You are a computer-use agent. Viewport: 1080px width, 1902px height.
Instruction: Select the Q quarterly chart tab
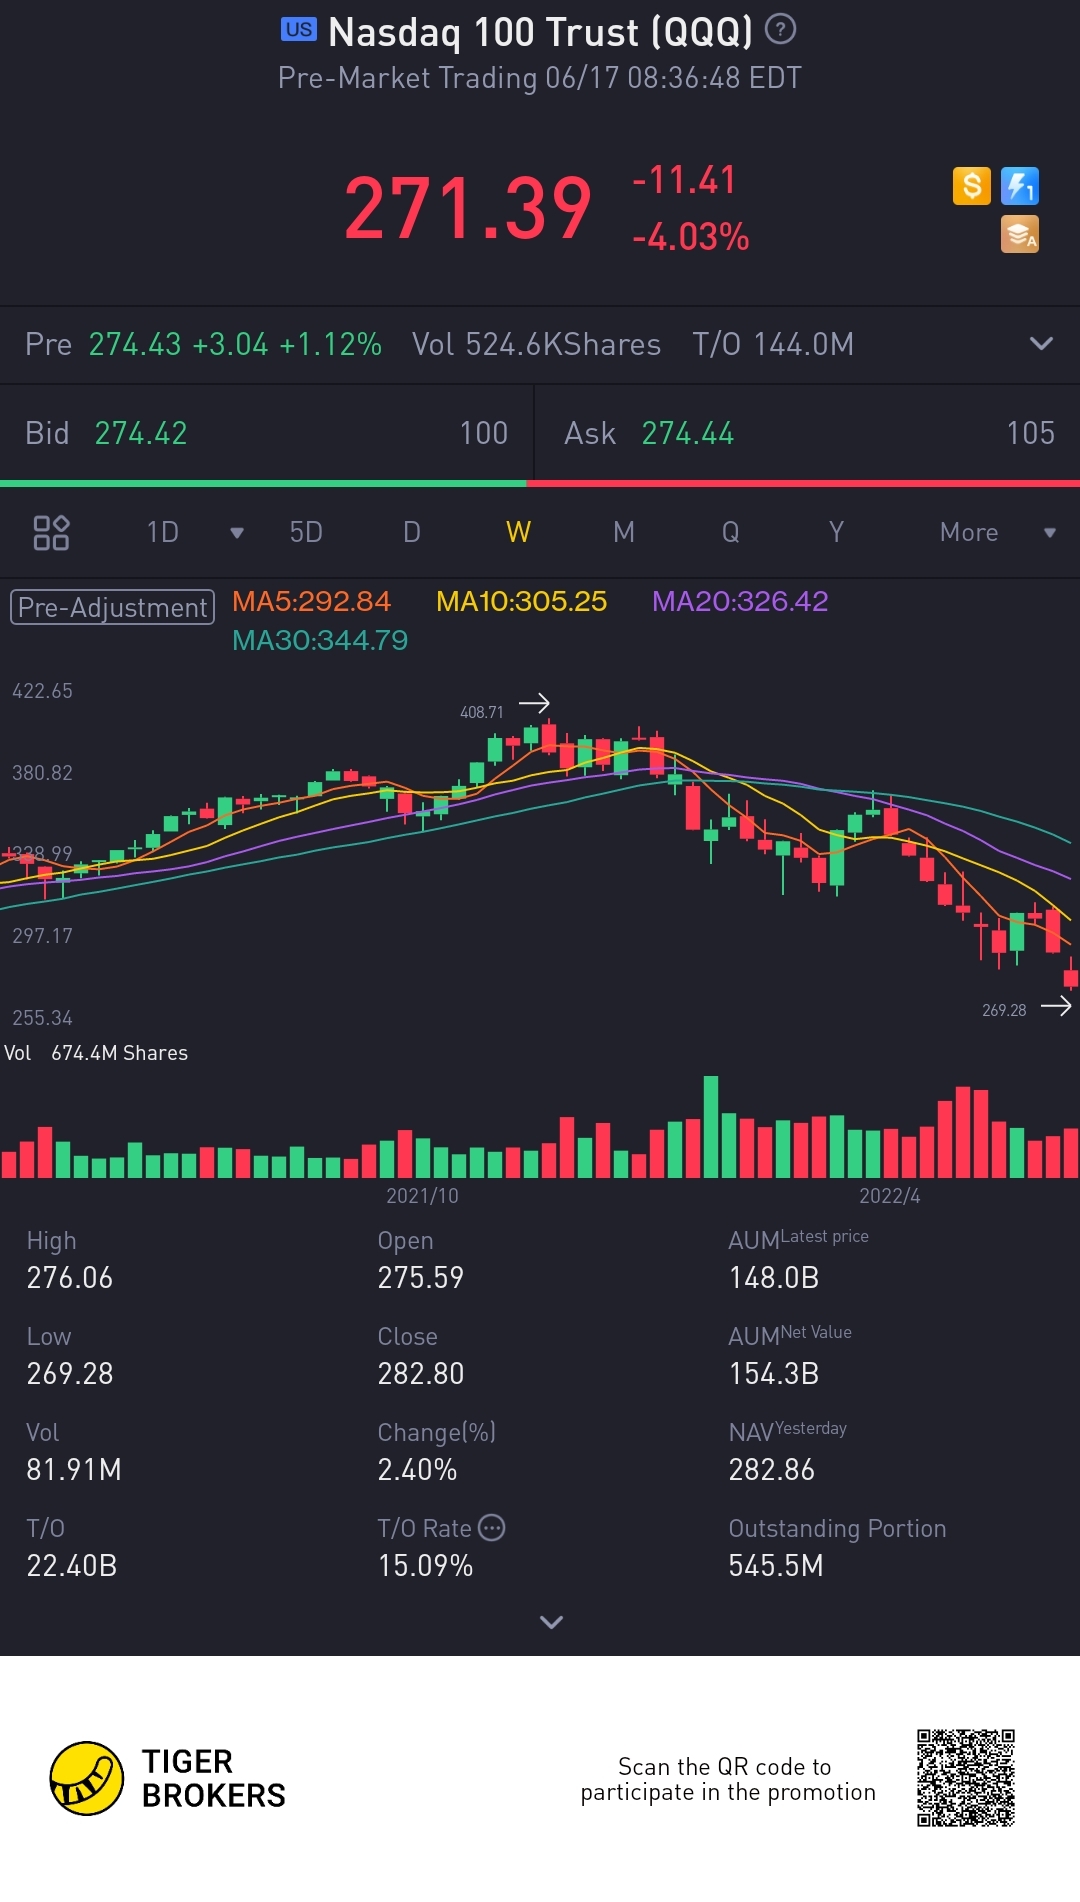[731, 532]
